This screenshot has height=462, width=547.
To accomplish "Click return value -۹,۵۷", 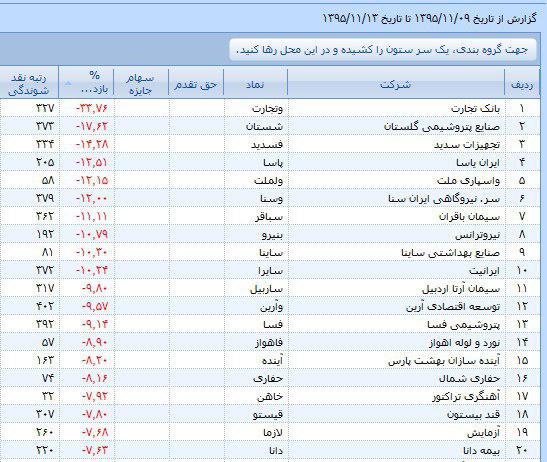I will tap(95, 307).
